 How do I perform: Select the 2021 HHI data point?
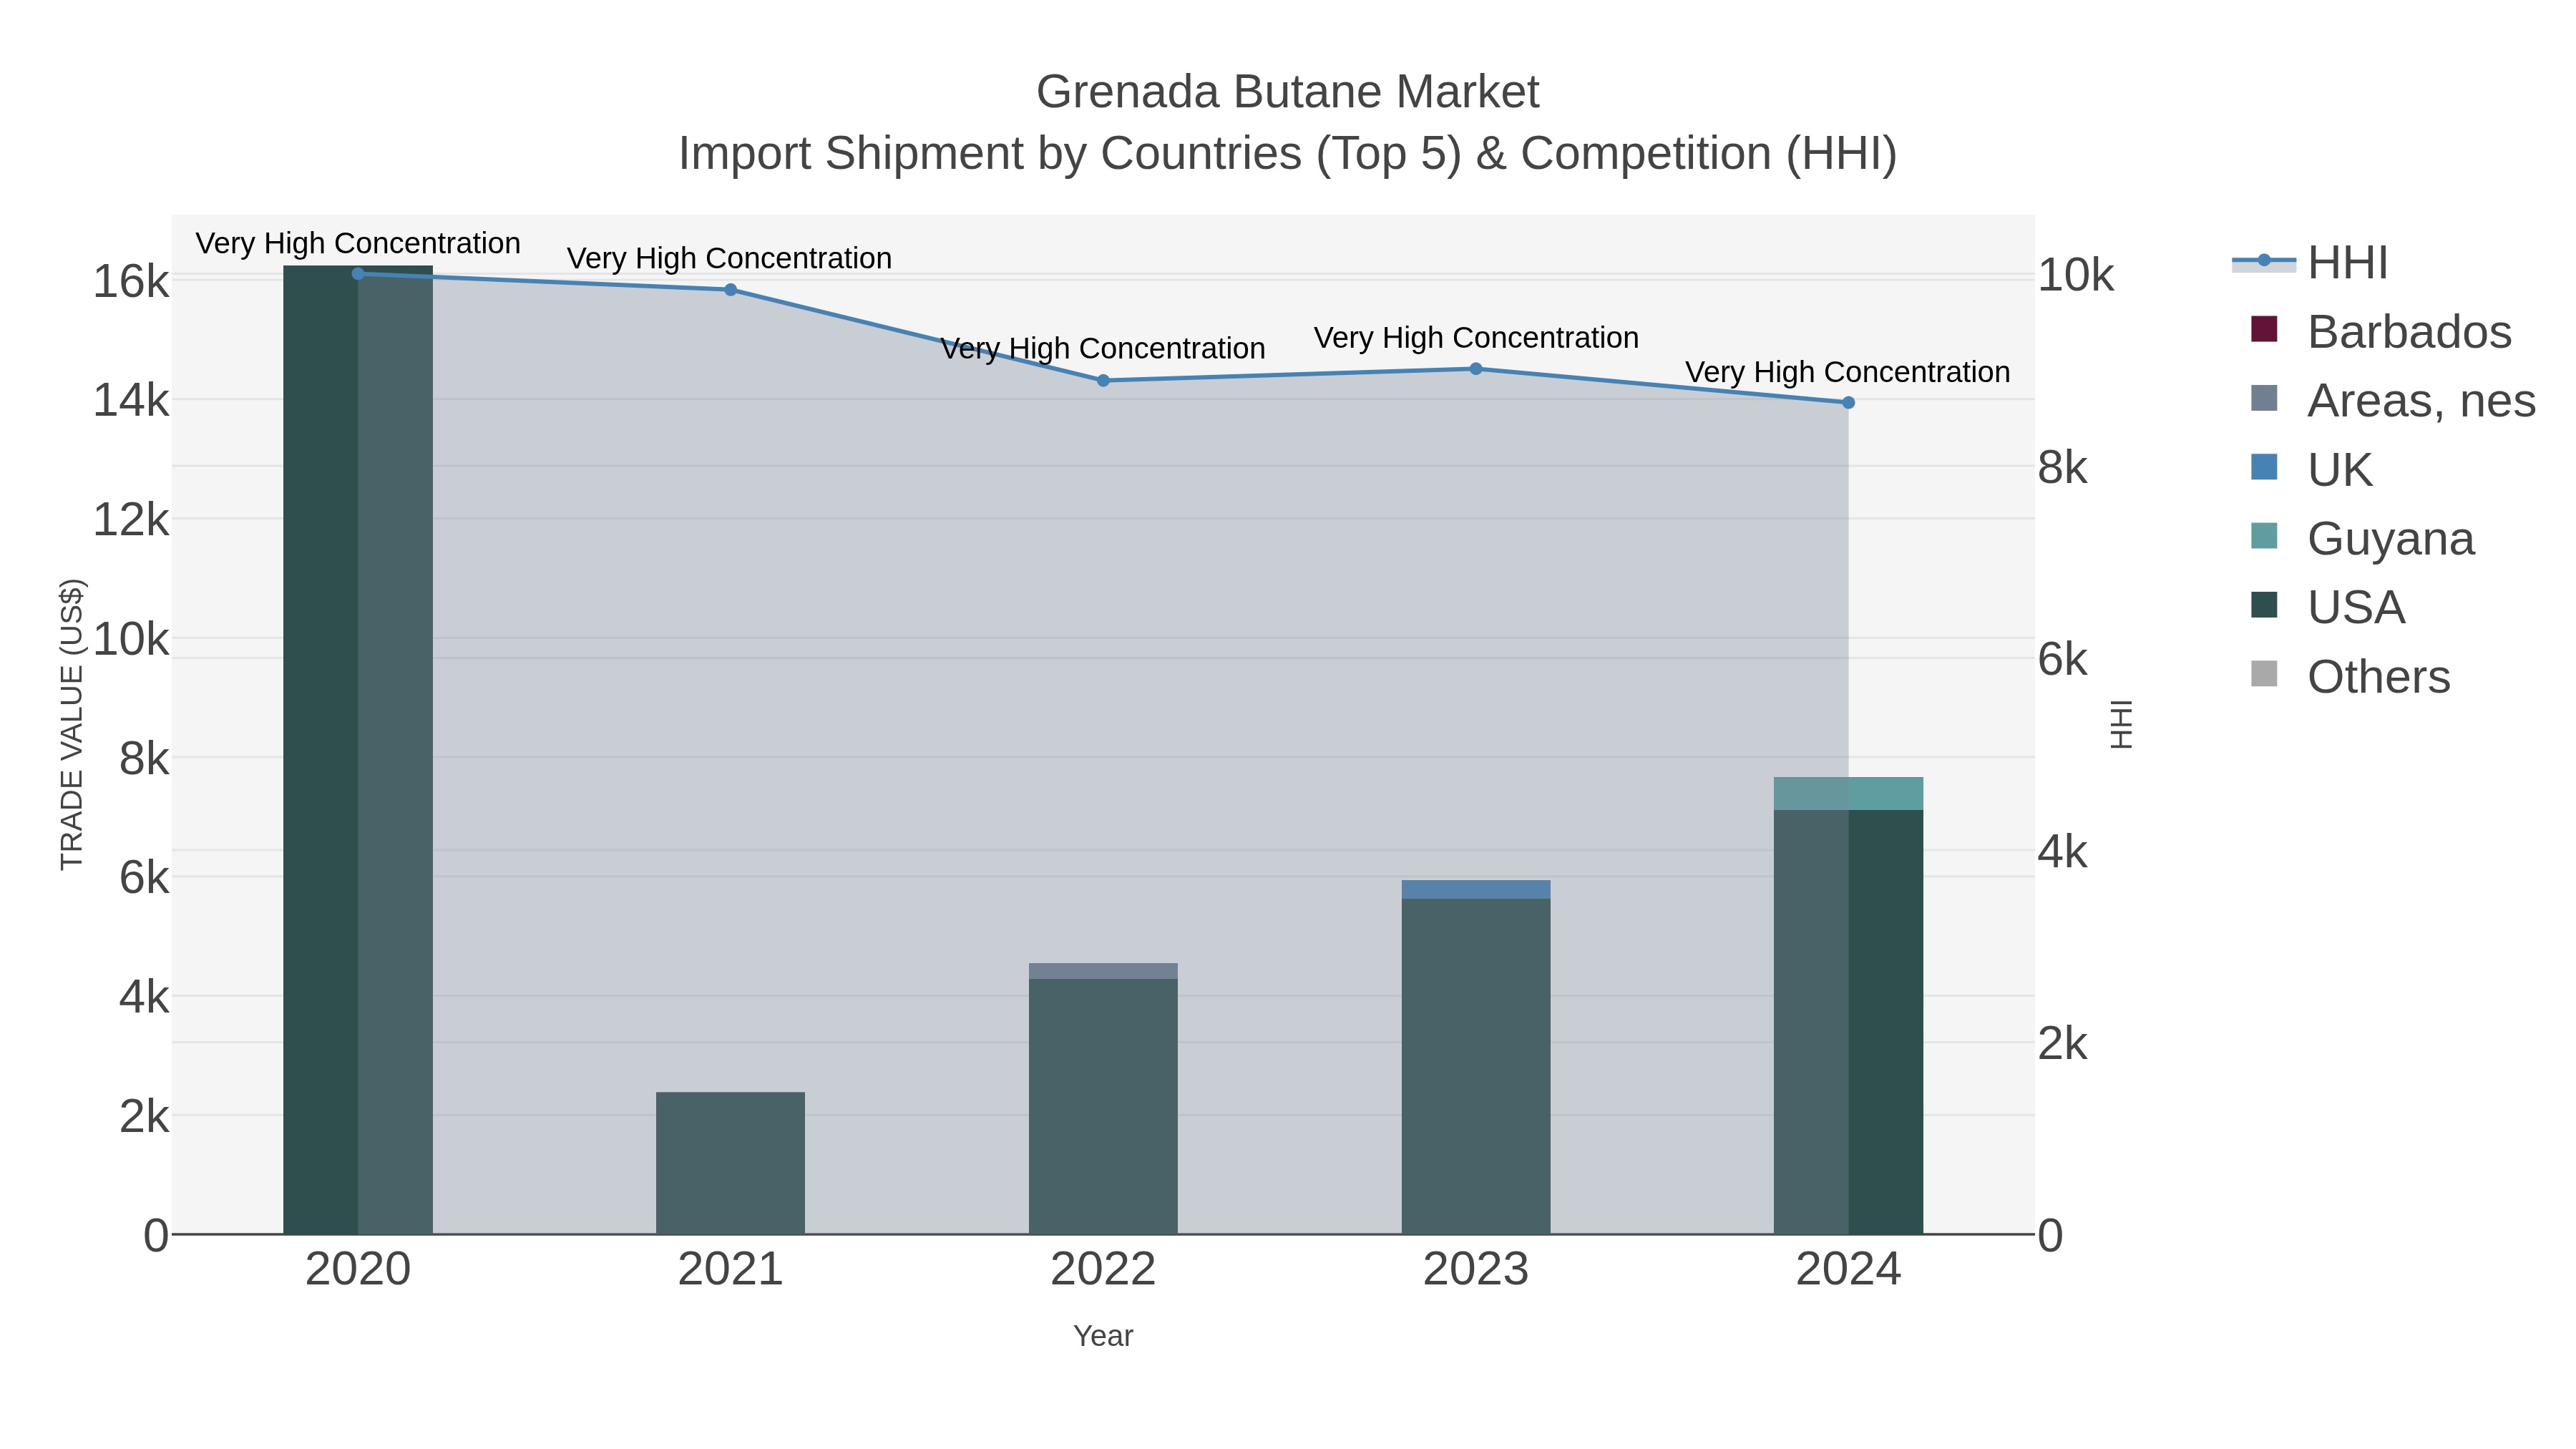pos(730,290)
